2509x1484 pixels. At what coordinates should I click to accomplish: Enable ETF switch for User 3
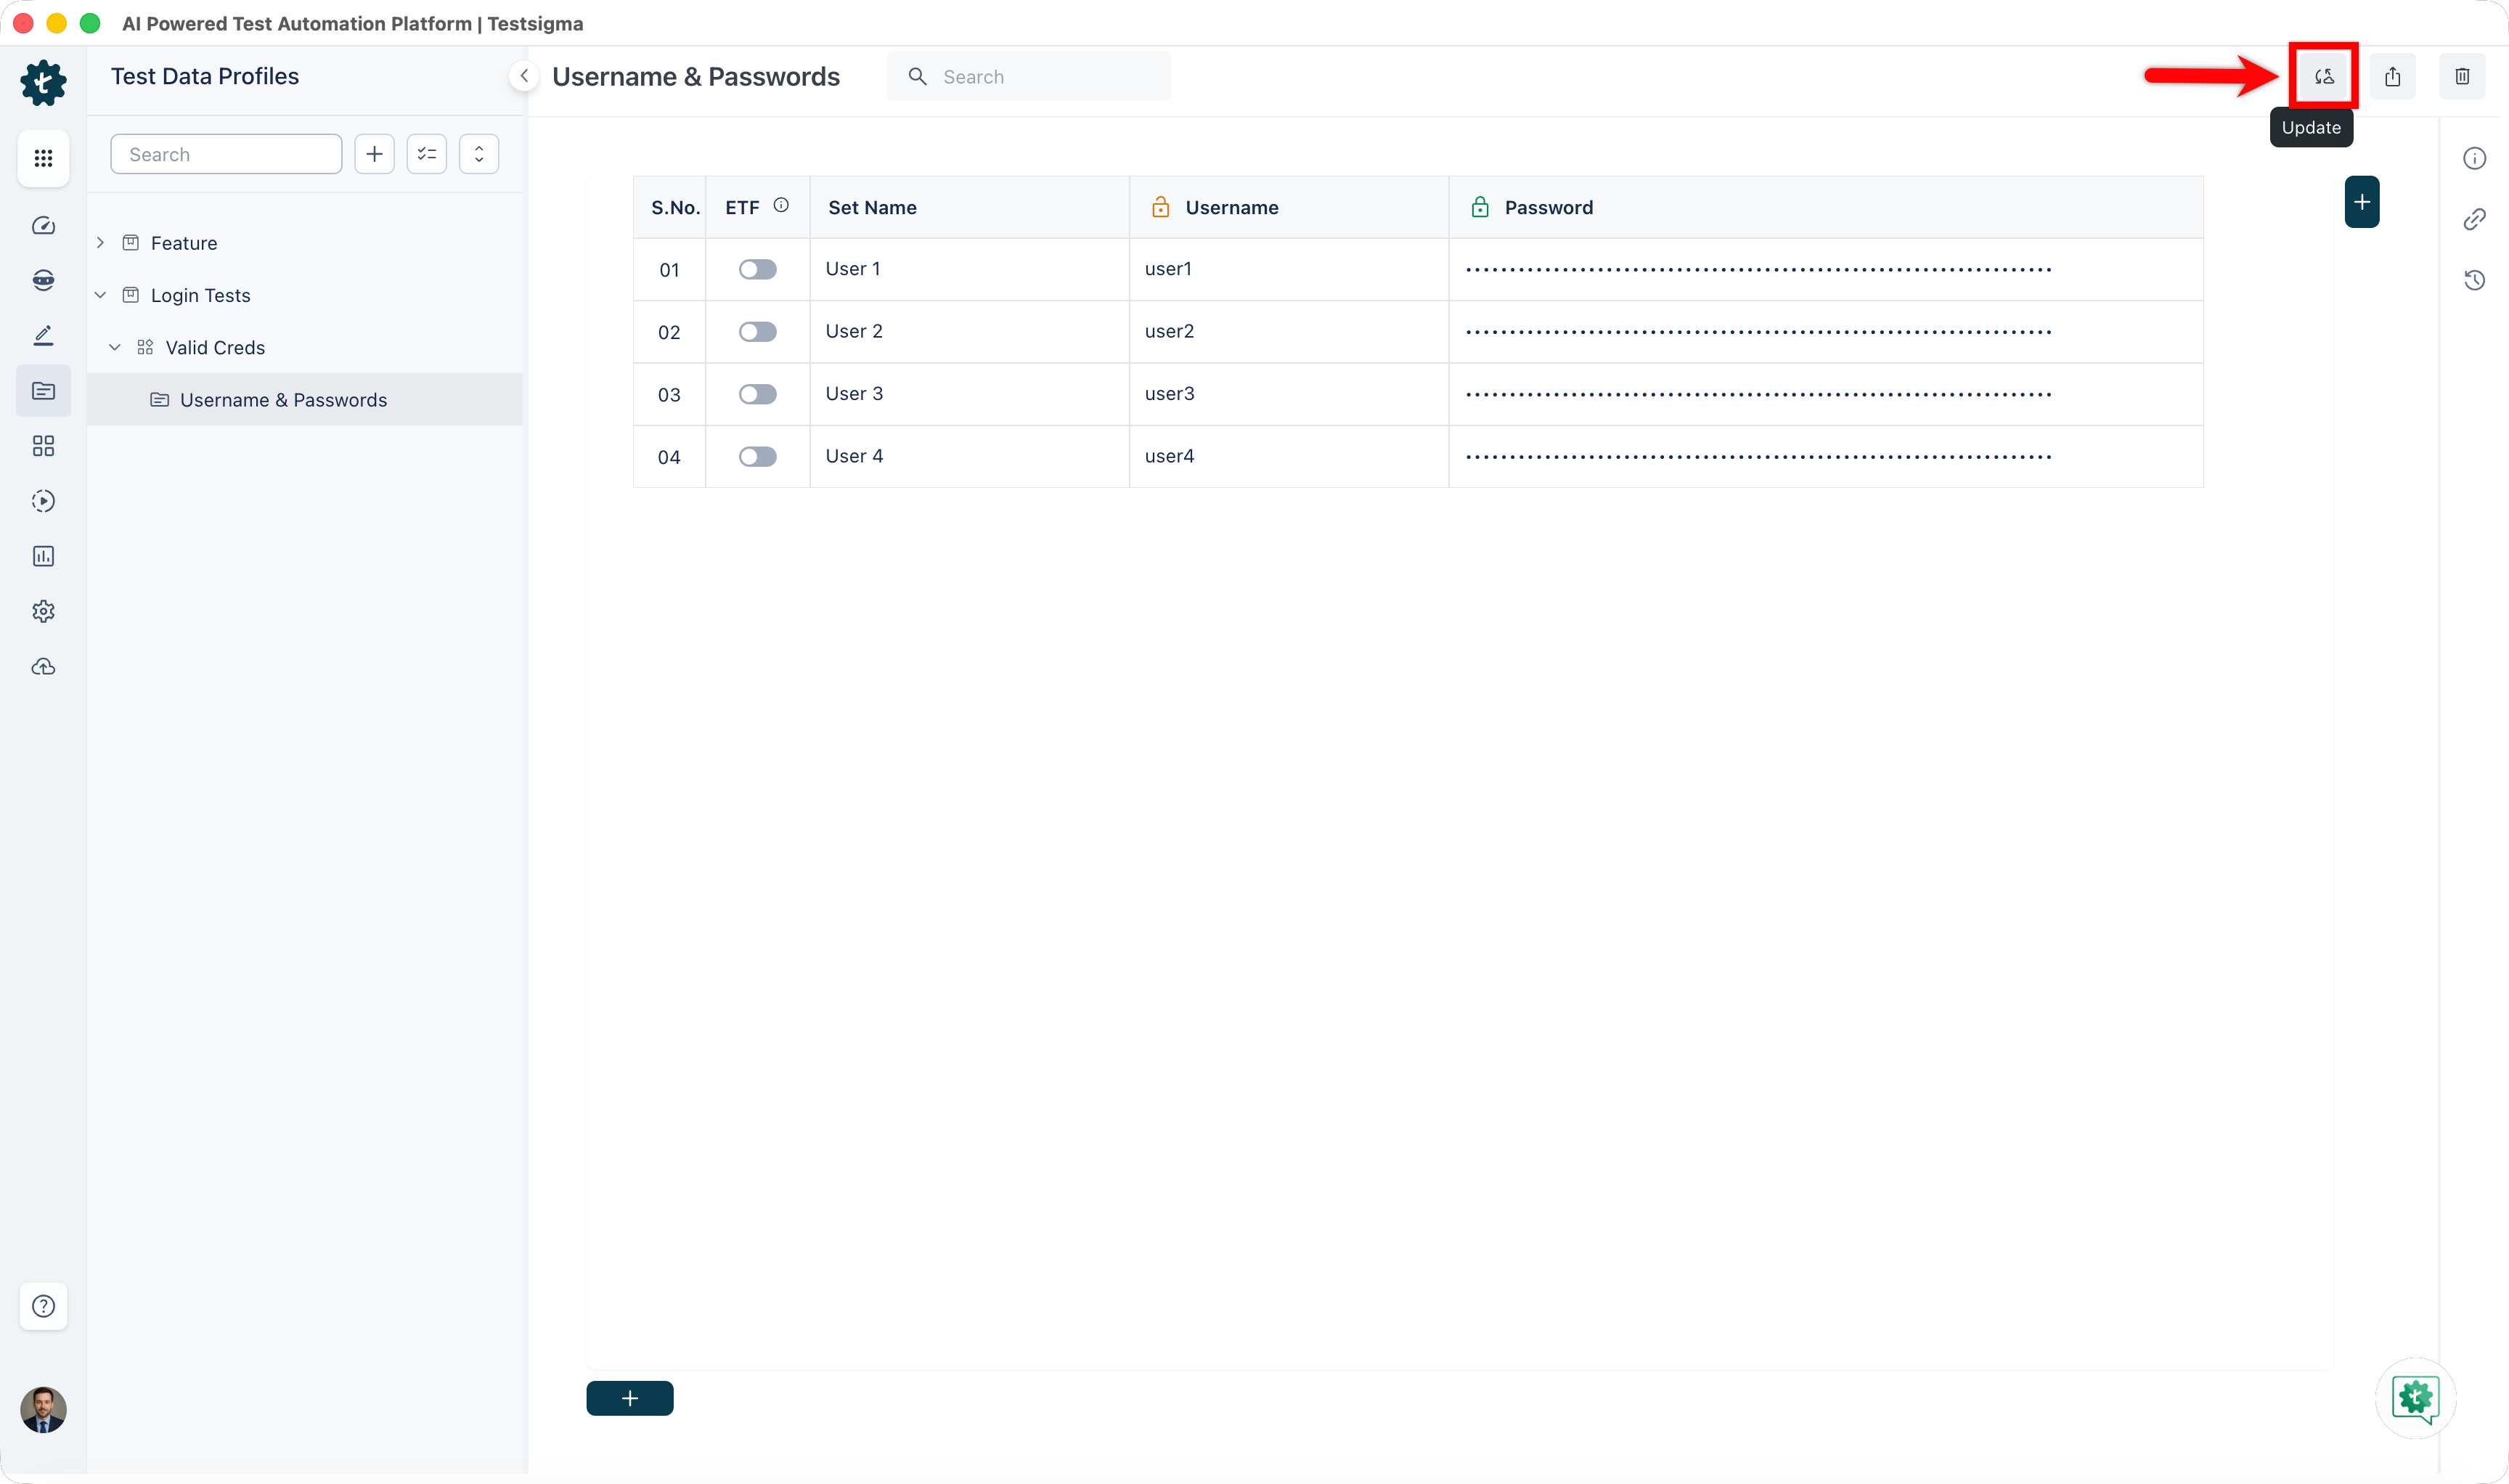coord(757,394)
